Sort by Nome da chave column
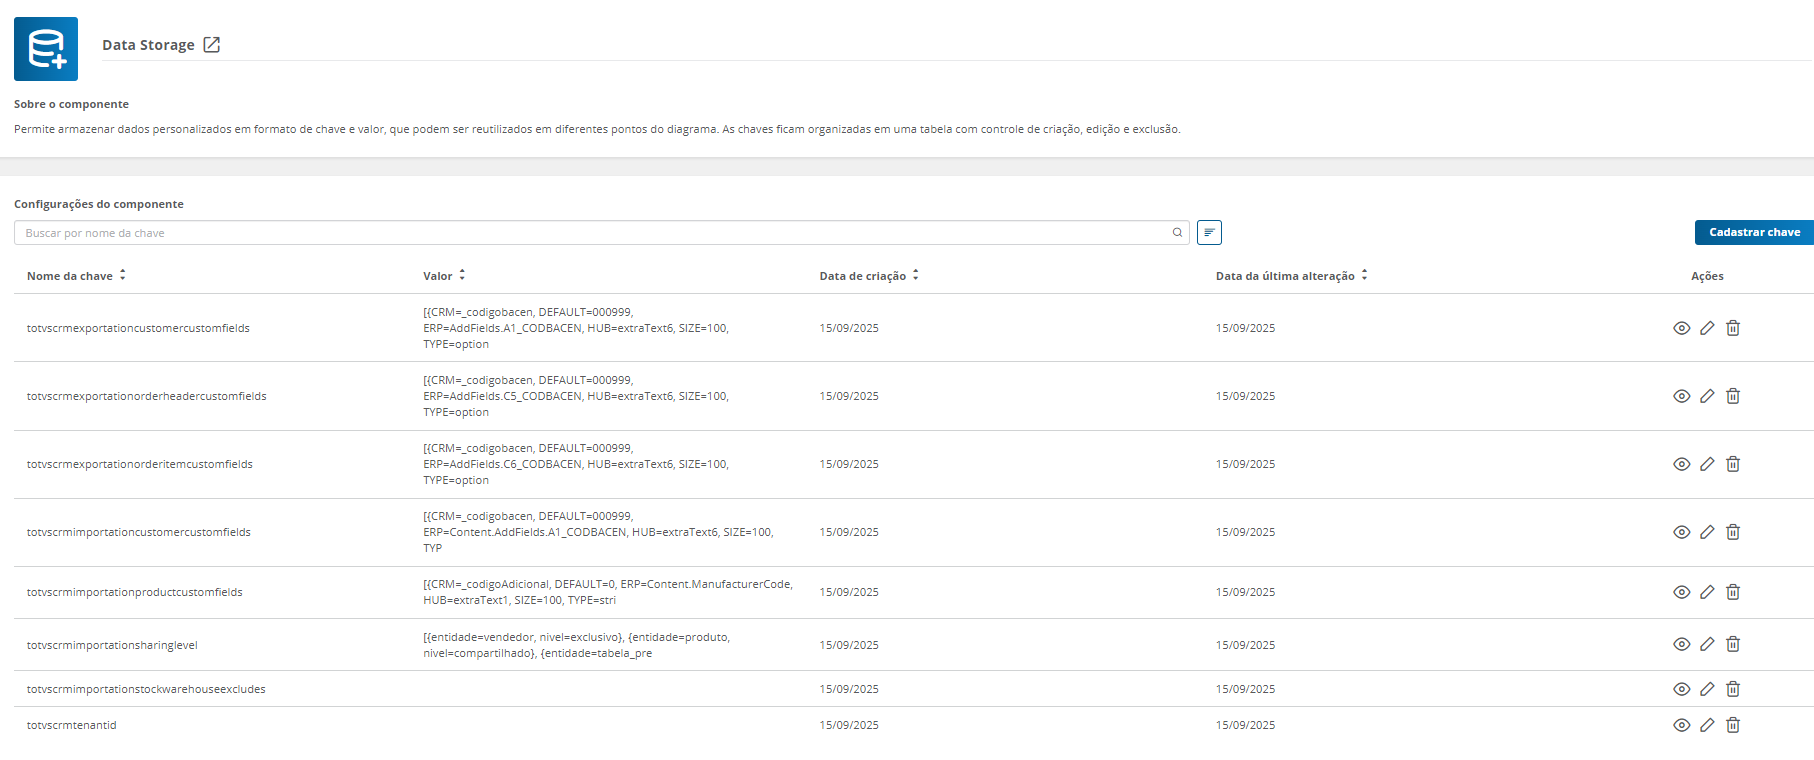 (122, 275)
